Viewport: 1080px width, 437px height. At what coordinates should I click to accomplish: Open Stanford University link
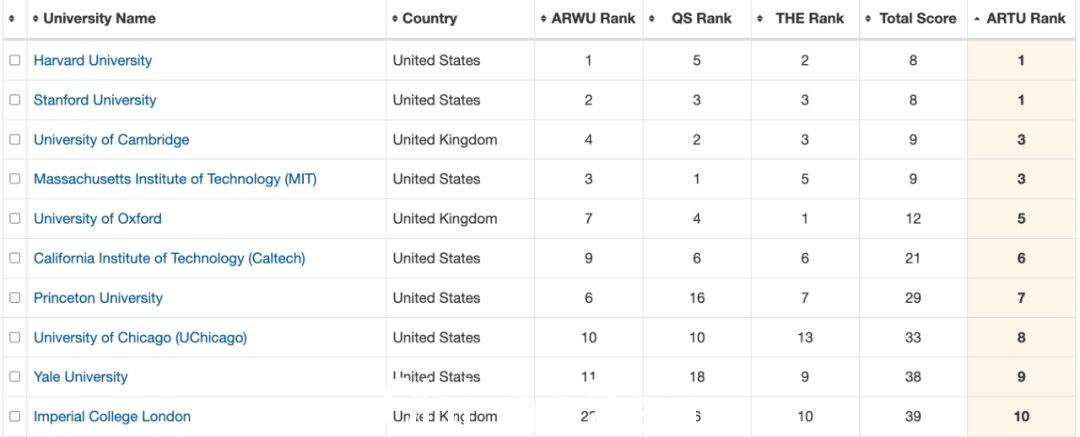[95, 100]
